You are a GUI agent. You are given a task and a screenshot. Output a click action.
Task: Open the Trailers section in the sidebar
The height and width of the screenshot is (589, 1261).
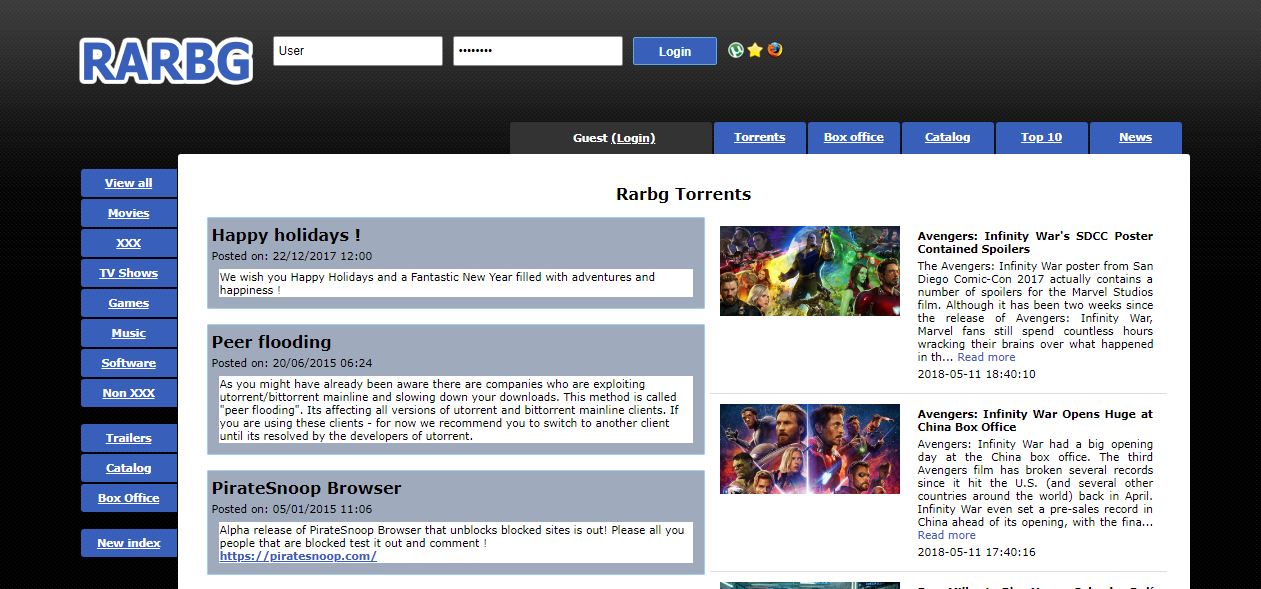pos(128,438)
